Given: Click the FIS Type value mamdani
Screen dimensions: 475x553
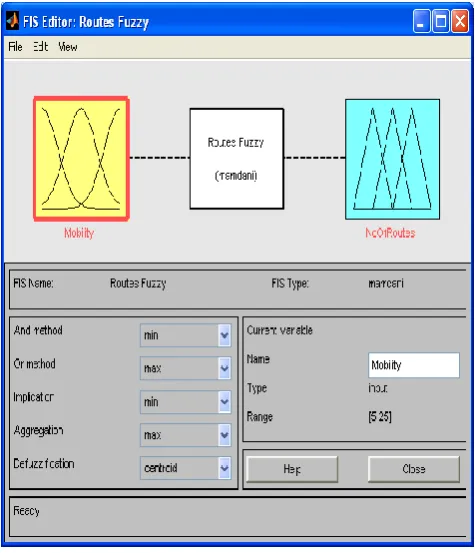Looking at the screenshot, I should pyautogui.click(x=386, y=283).
